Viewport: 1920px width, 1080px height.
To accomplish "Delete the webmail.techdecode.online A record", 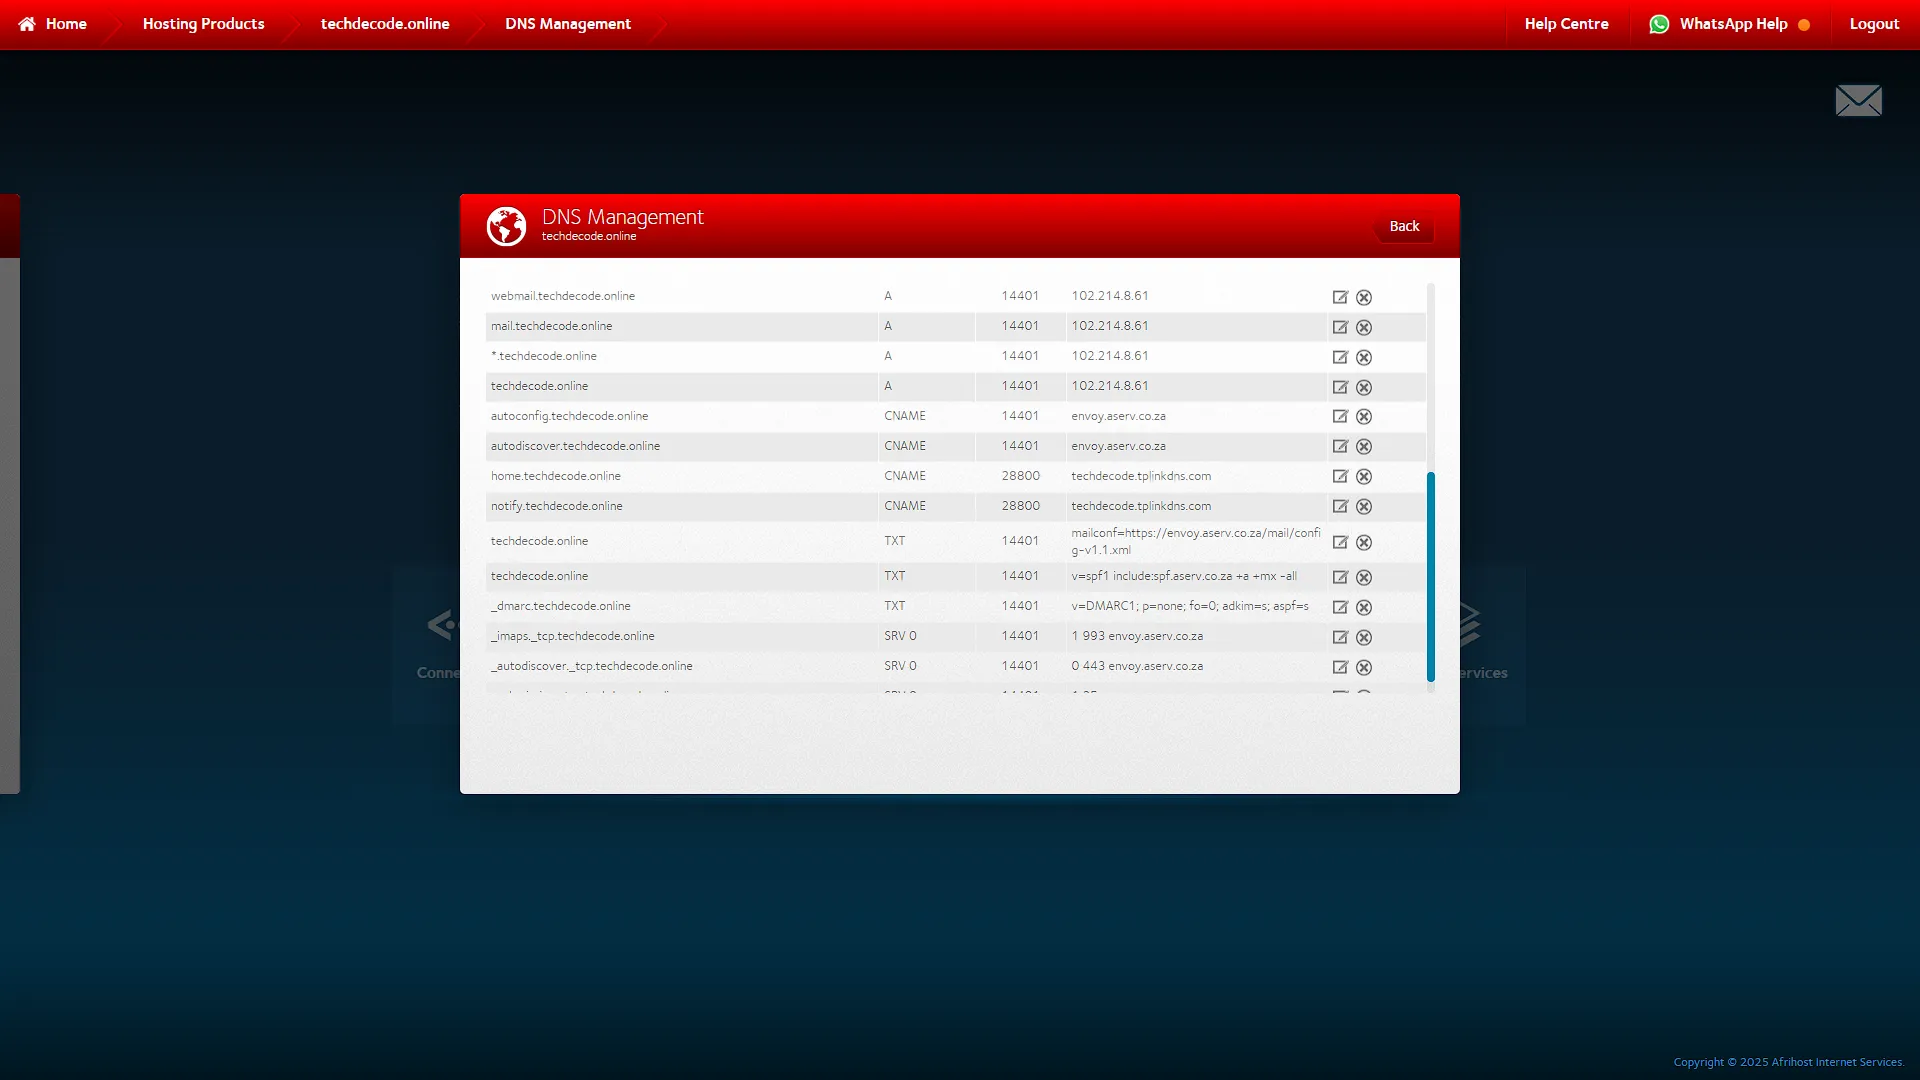I will point(1364,297).
